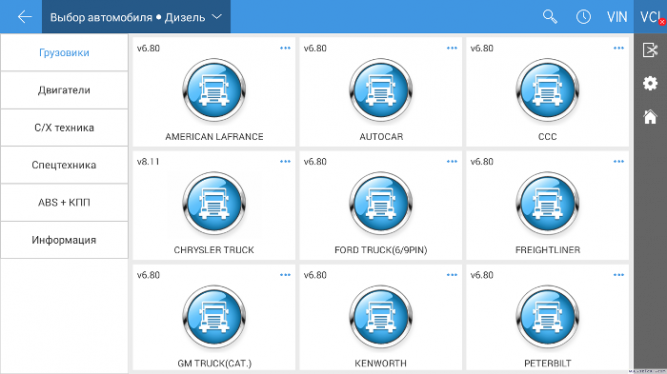The width and height of the screenshot is (667, 374).
Task: Open more options for CHRYSLER TRUCK
Action: (285, 161)
